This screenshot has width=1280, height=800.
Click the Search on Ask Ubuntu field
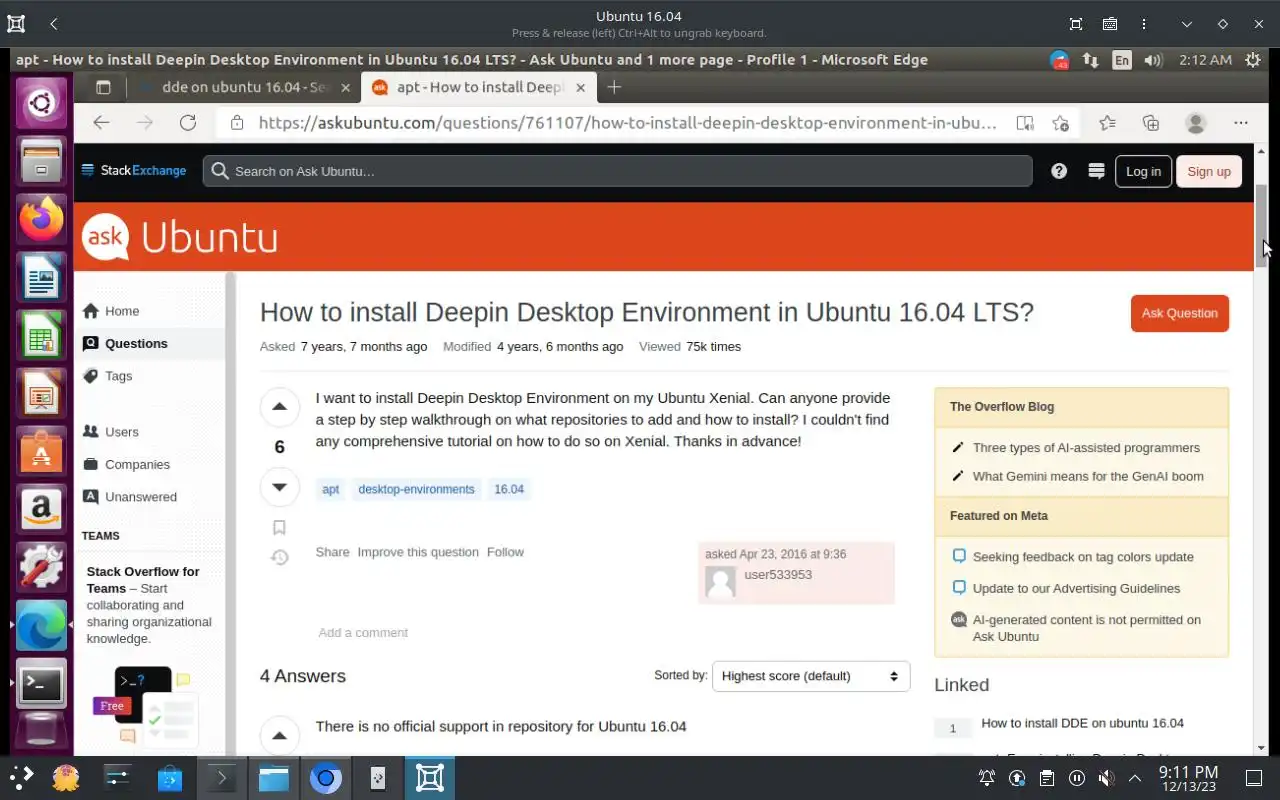click(617, 171)
